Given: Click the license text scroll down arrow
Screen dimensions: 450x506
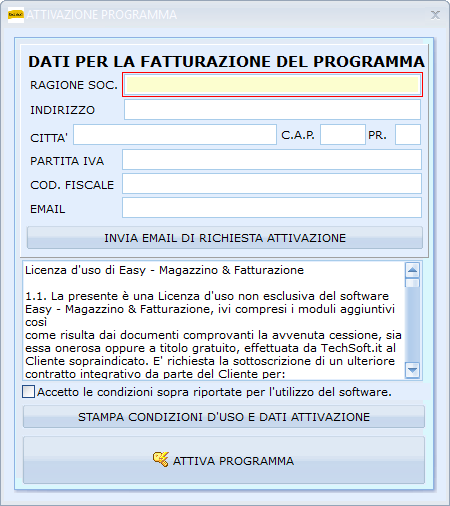Looking at the screenshot, I should (x=412, y=370).
